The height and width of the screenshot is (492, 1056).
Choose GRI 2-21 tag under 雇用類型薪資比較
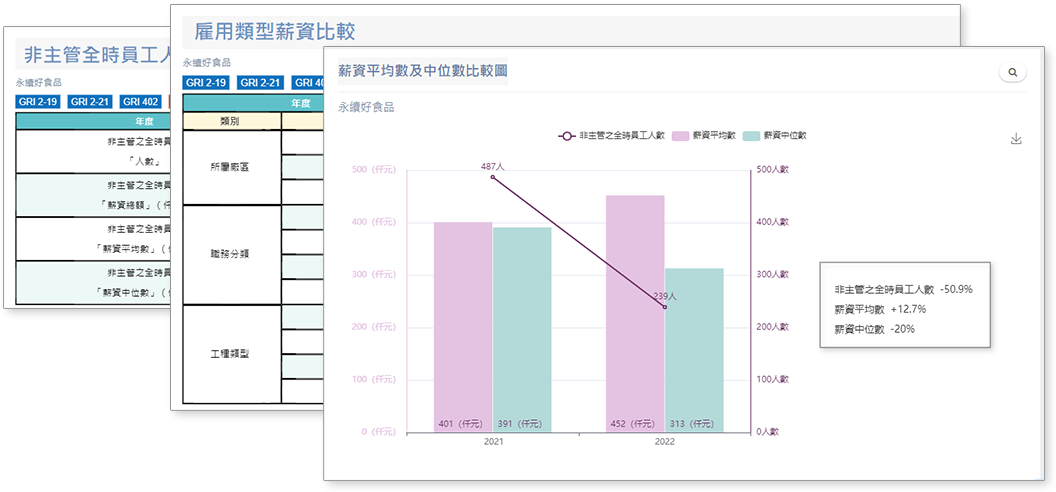[x=261, y=82]
